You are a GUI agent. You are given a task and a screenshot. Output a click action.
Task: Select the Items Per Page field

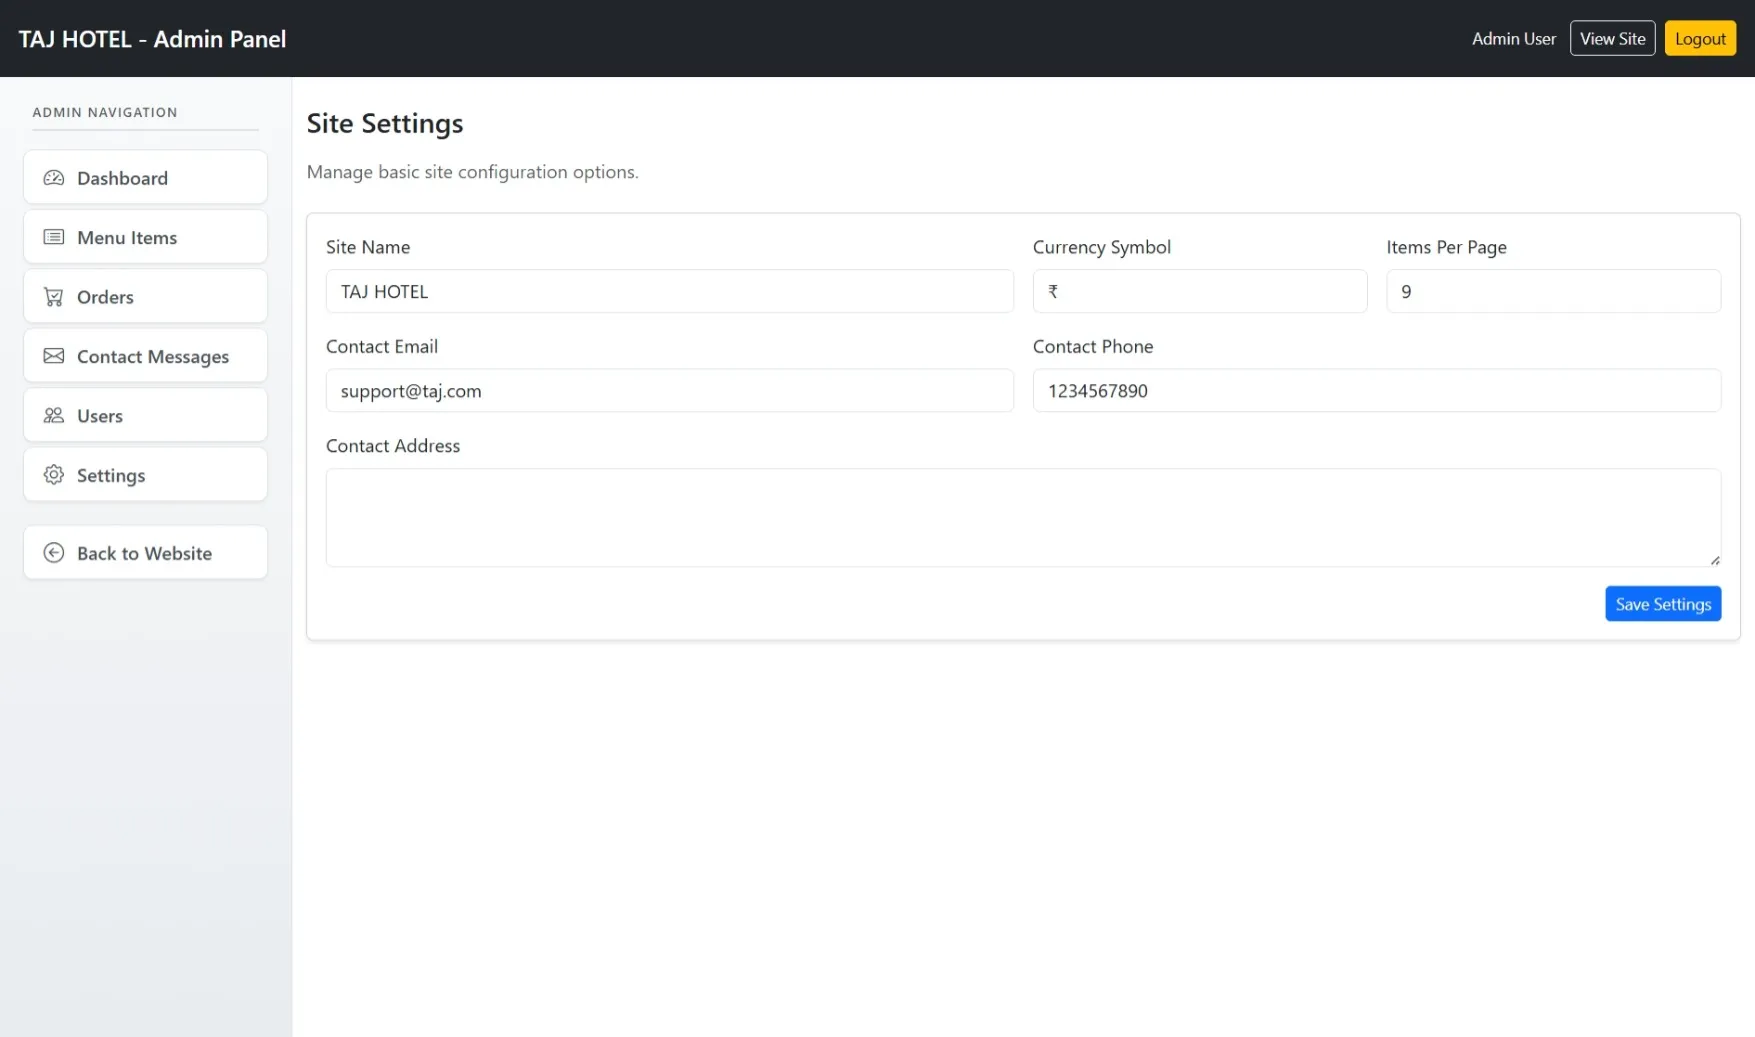[x=1552, y=292]
